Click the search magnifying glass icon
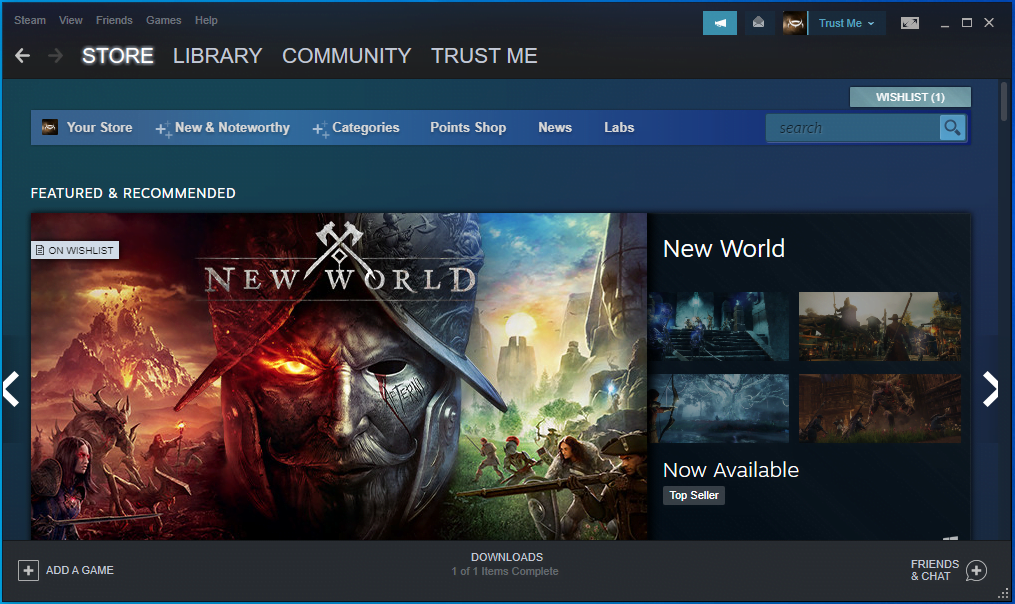Screen dimensions: 1015x604 (x=952, y=128)
